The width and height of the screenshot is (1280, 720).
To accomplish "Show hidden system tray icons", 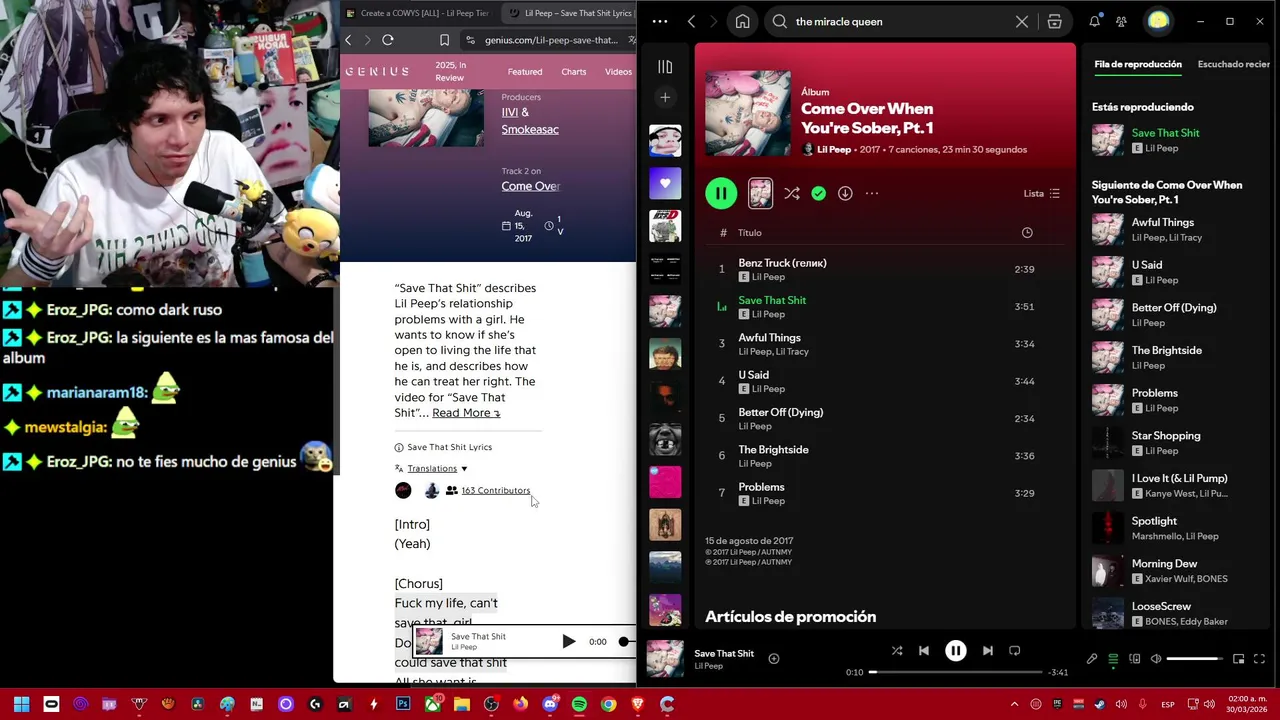I will tap(1014, 705).
